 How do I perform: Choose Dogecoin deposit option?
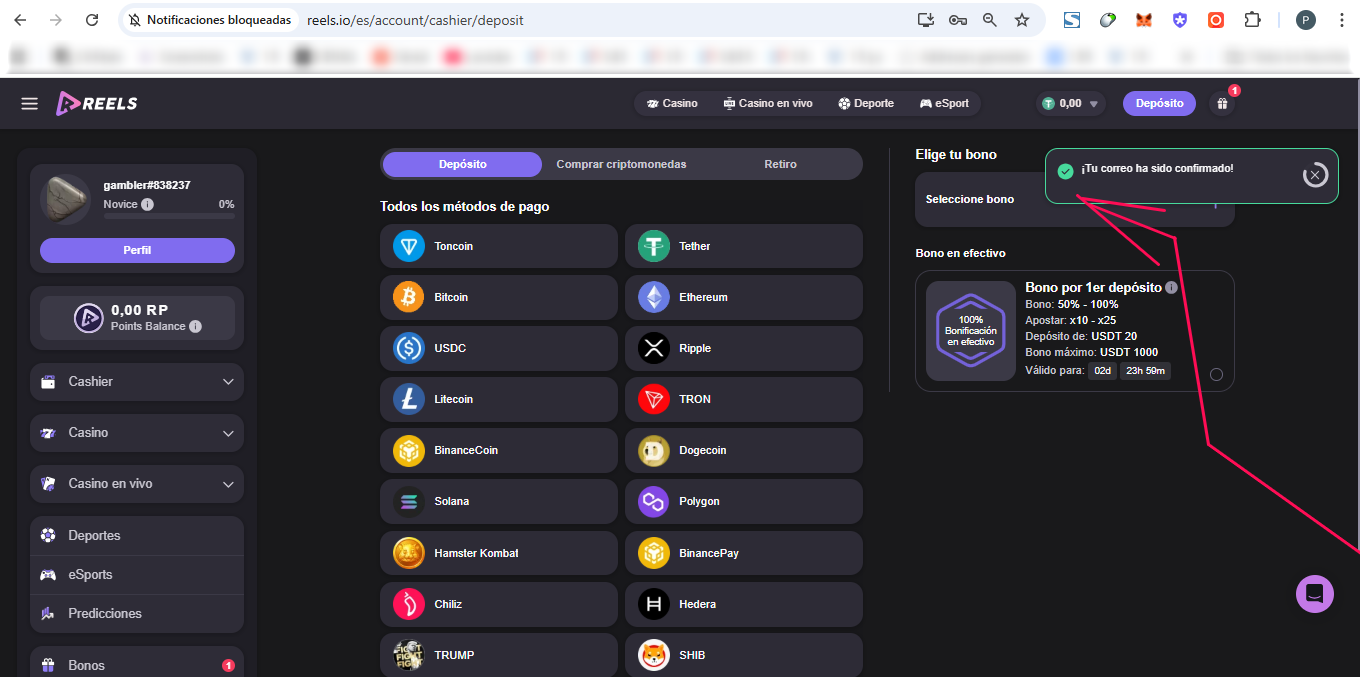click(x=743, y=450)
